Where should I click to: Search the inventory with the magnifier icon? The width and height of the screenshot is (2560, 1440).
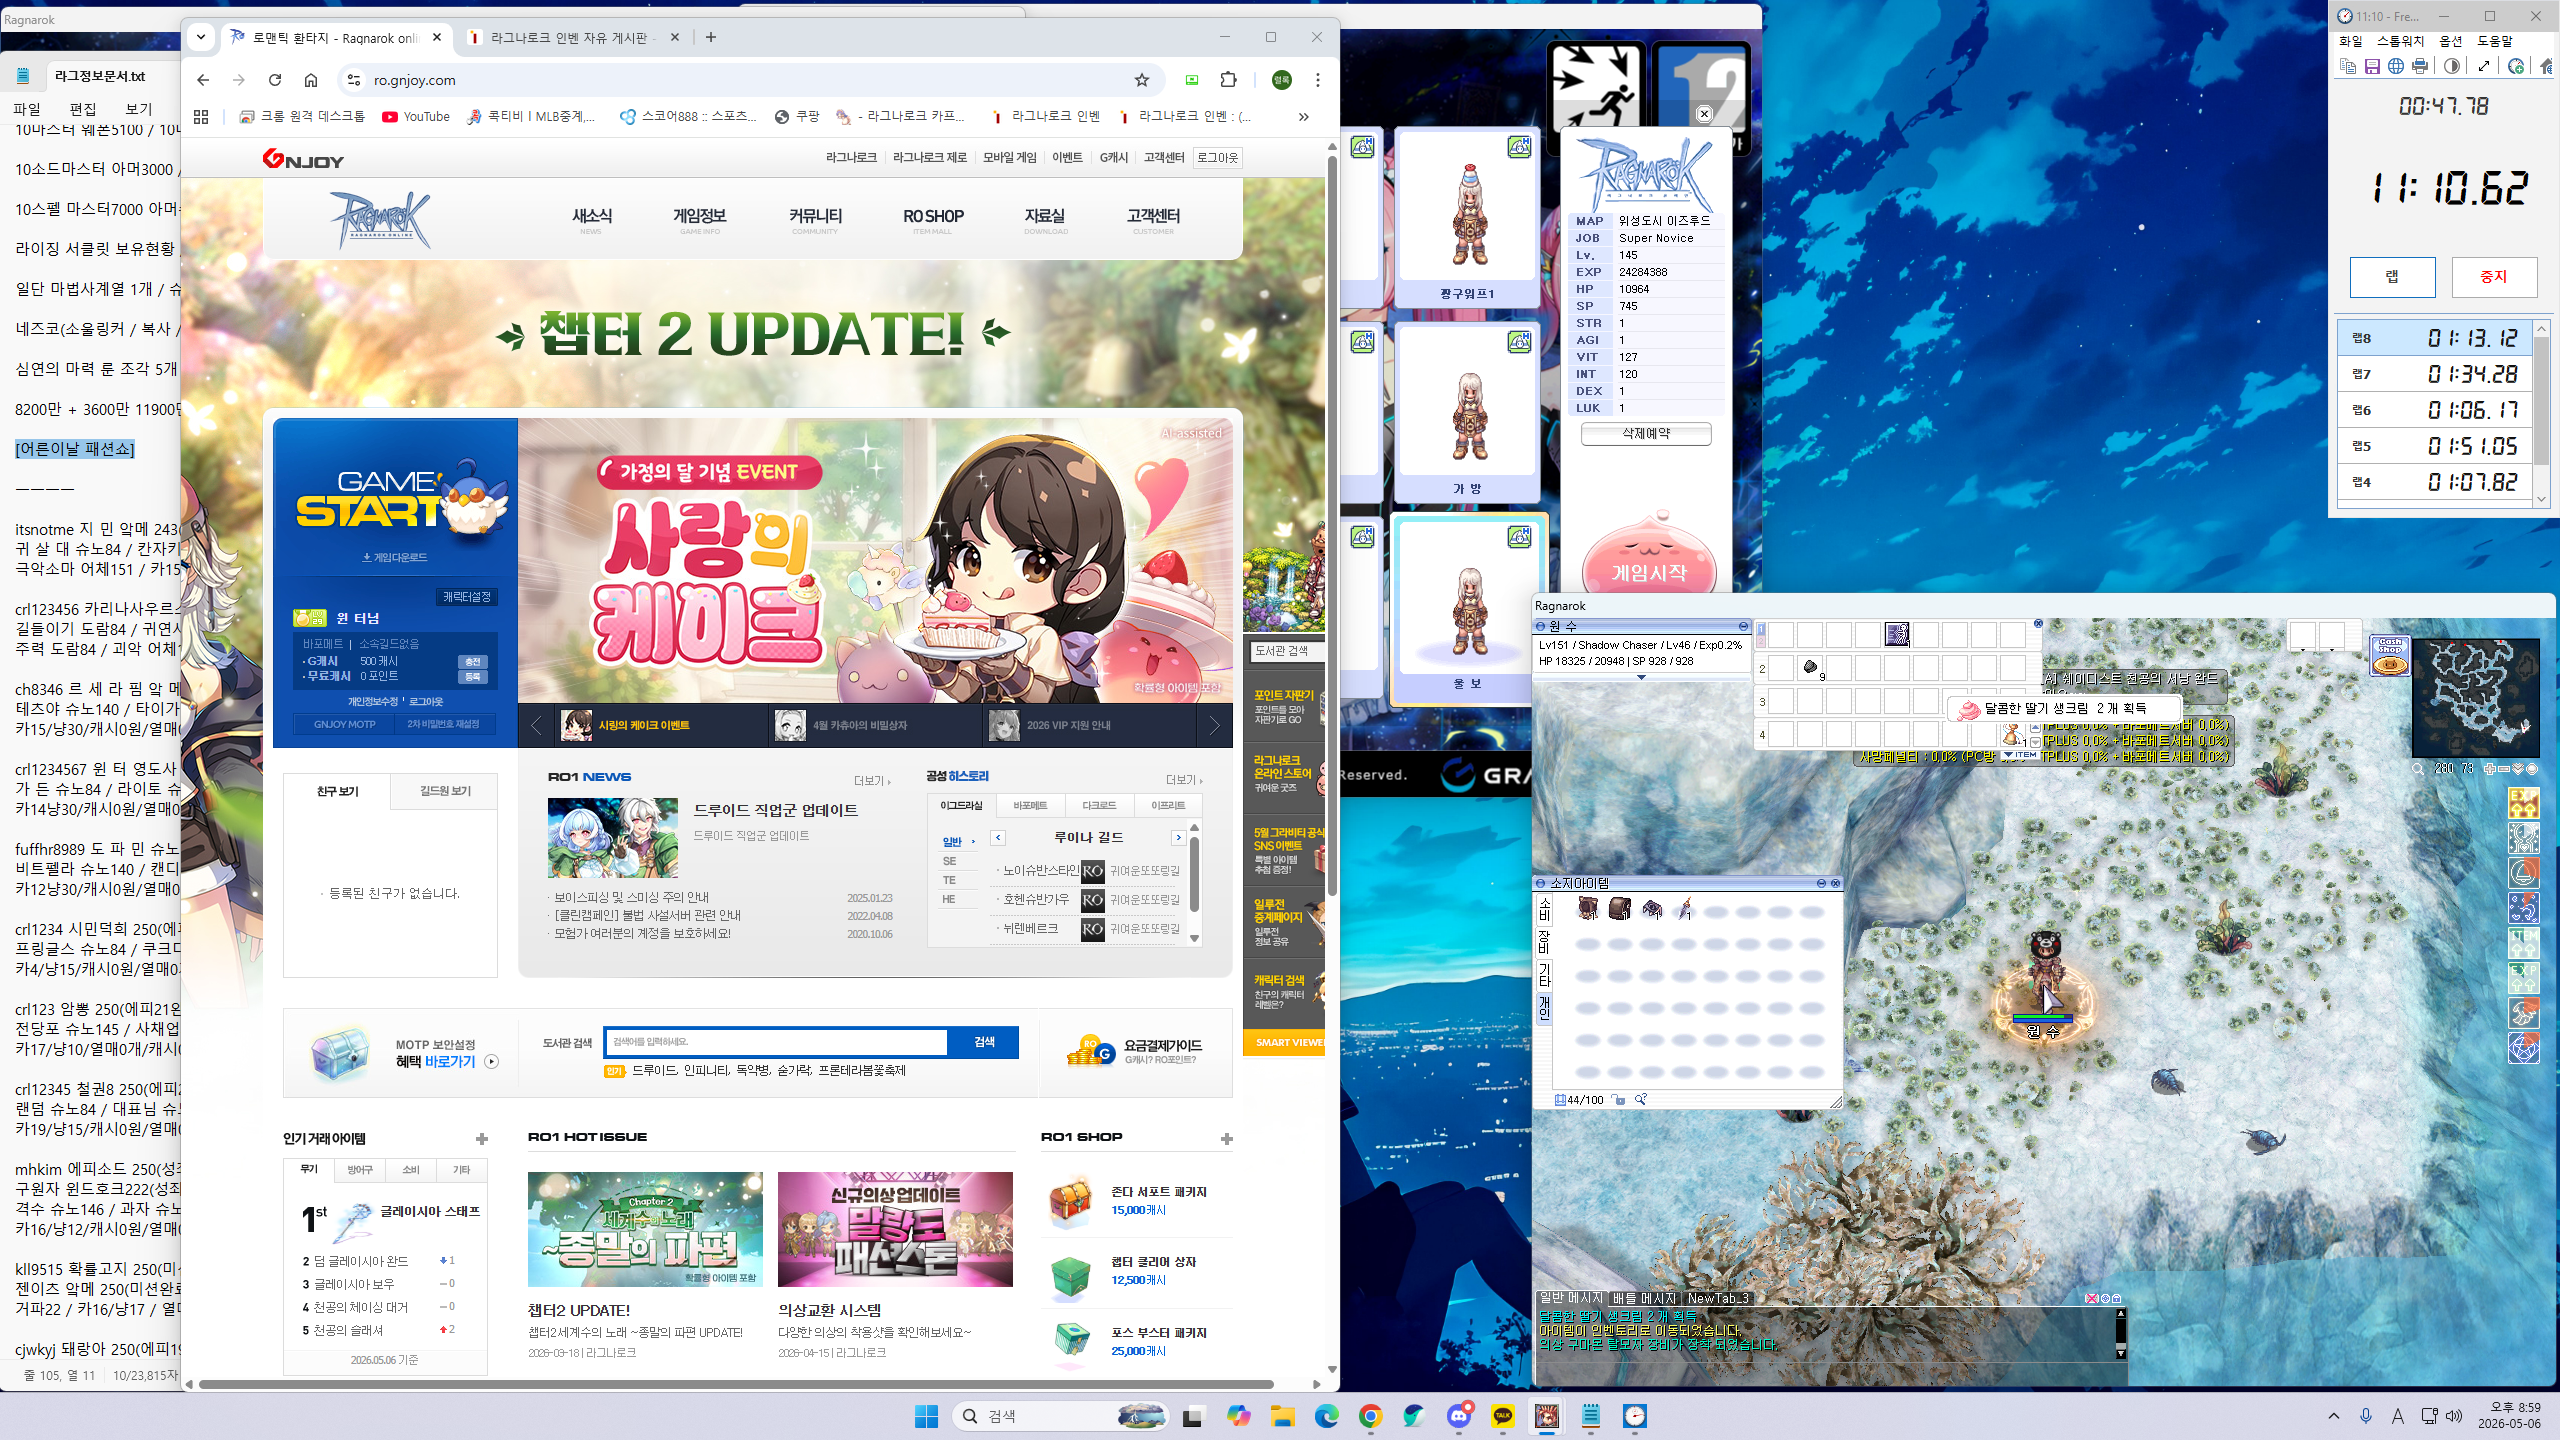point(1641,1100)
